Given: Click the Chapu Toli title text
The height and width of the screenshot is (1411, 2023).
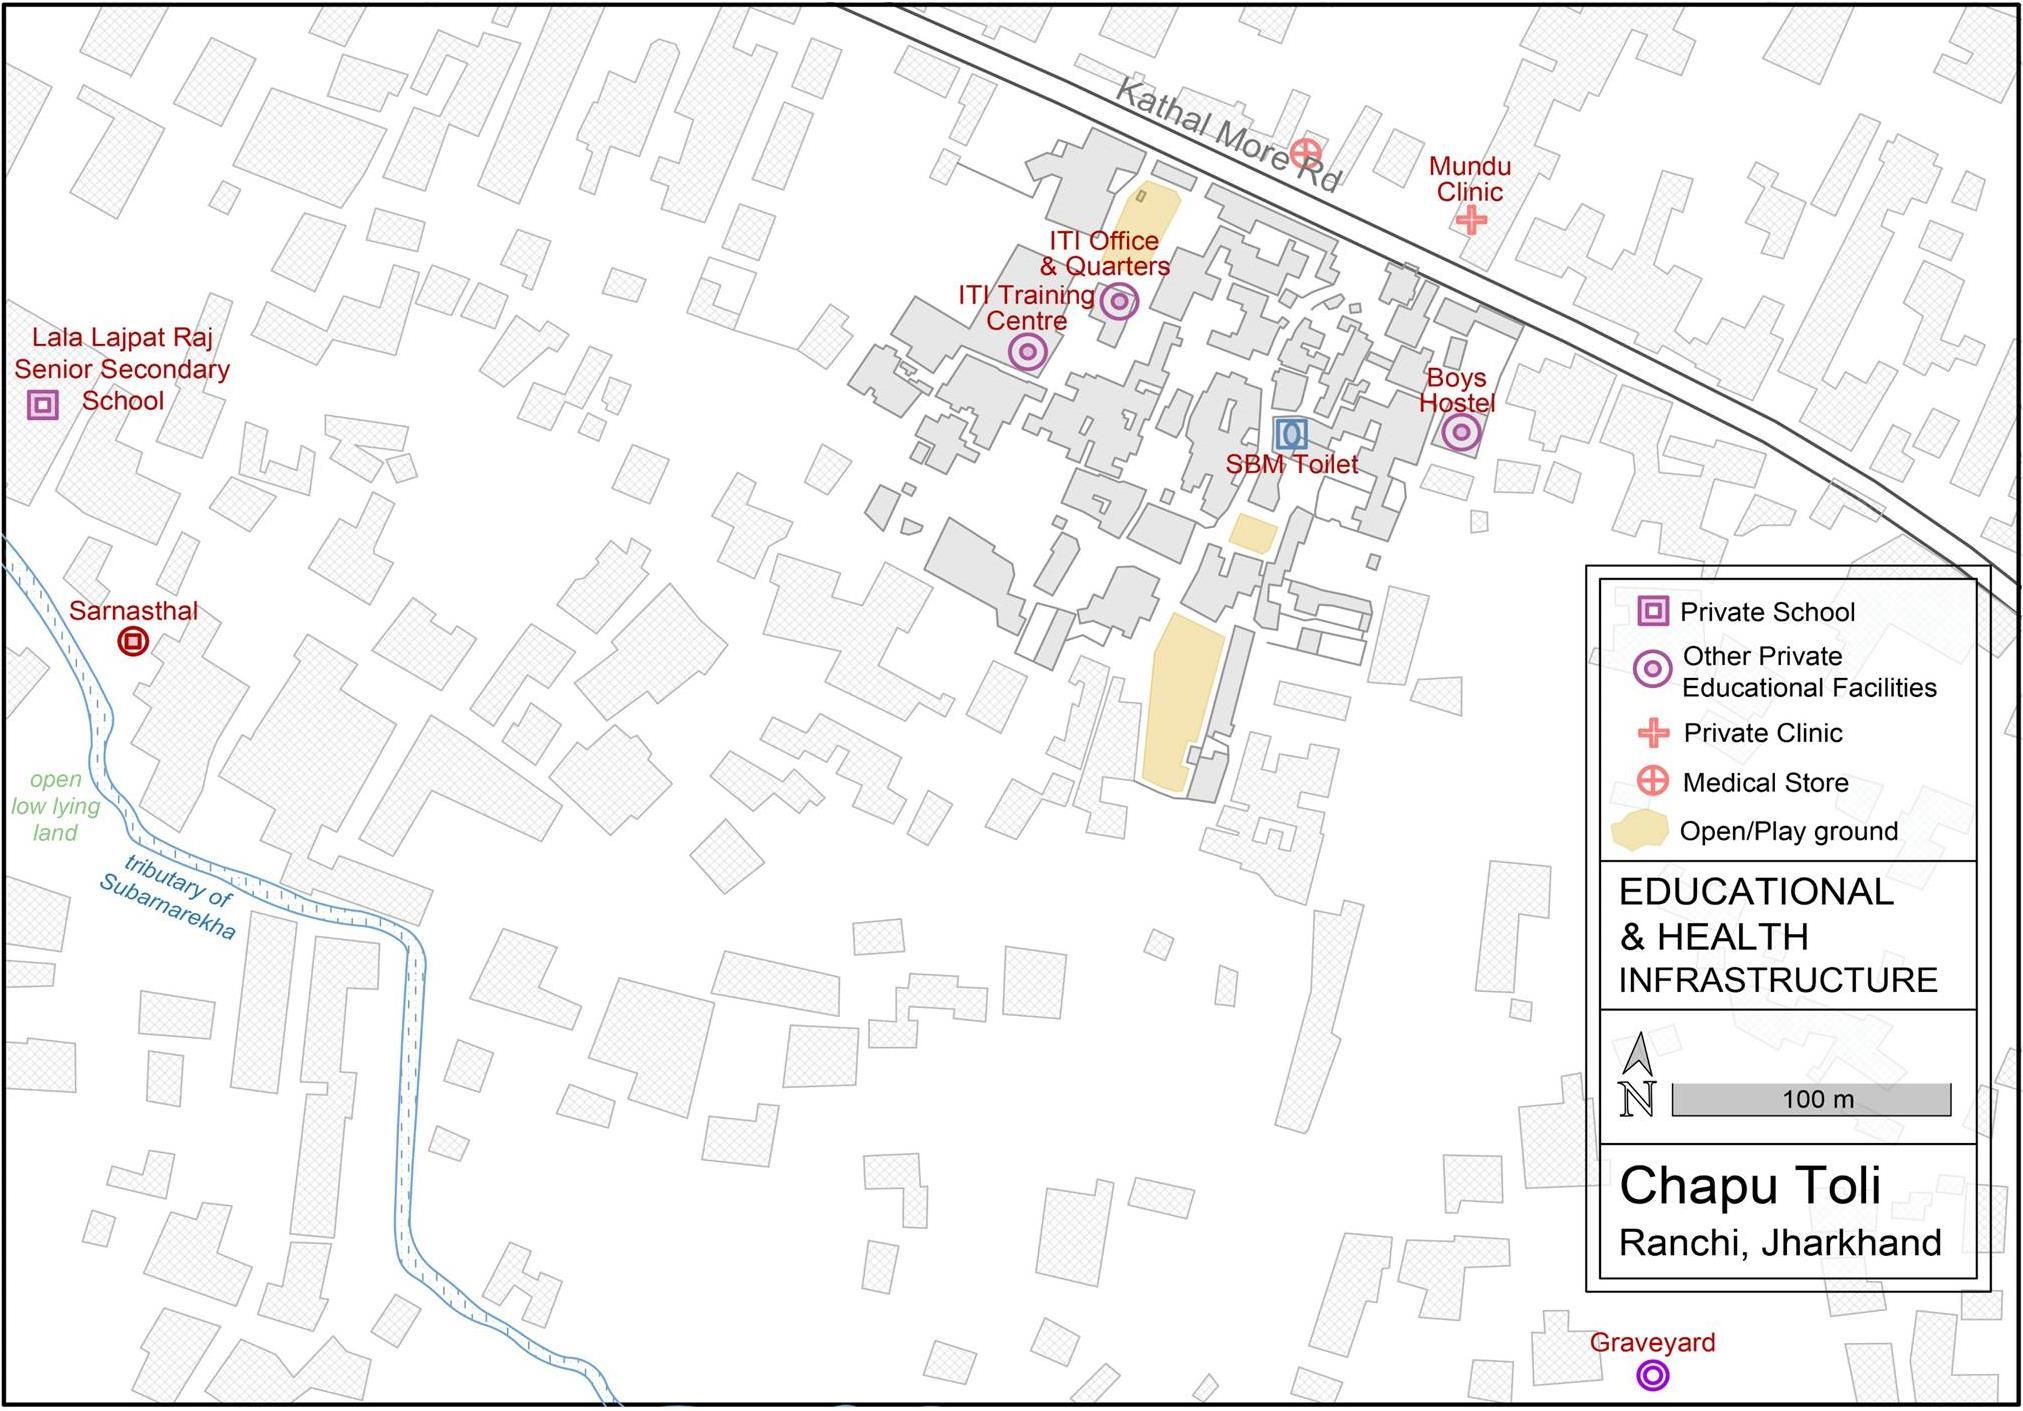Looking at the screenshot, I should tap(1750, 1186).
